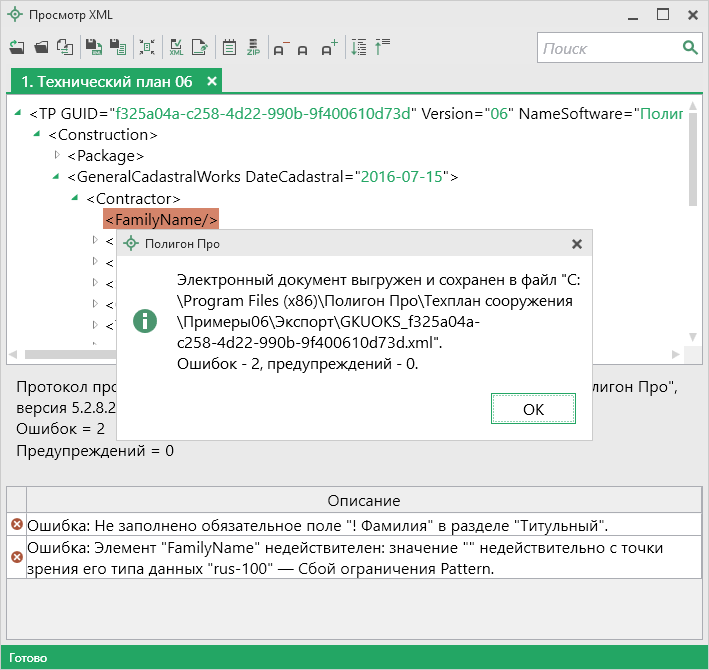The height and width of the screenshot is (670, 709).
Task: Switch to tab Технический план 06
Action: 107,81
